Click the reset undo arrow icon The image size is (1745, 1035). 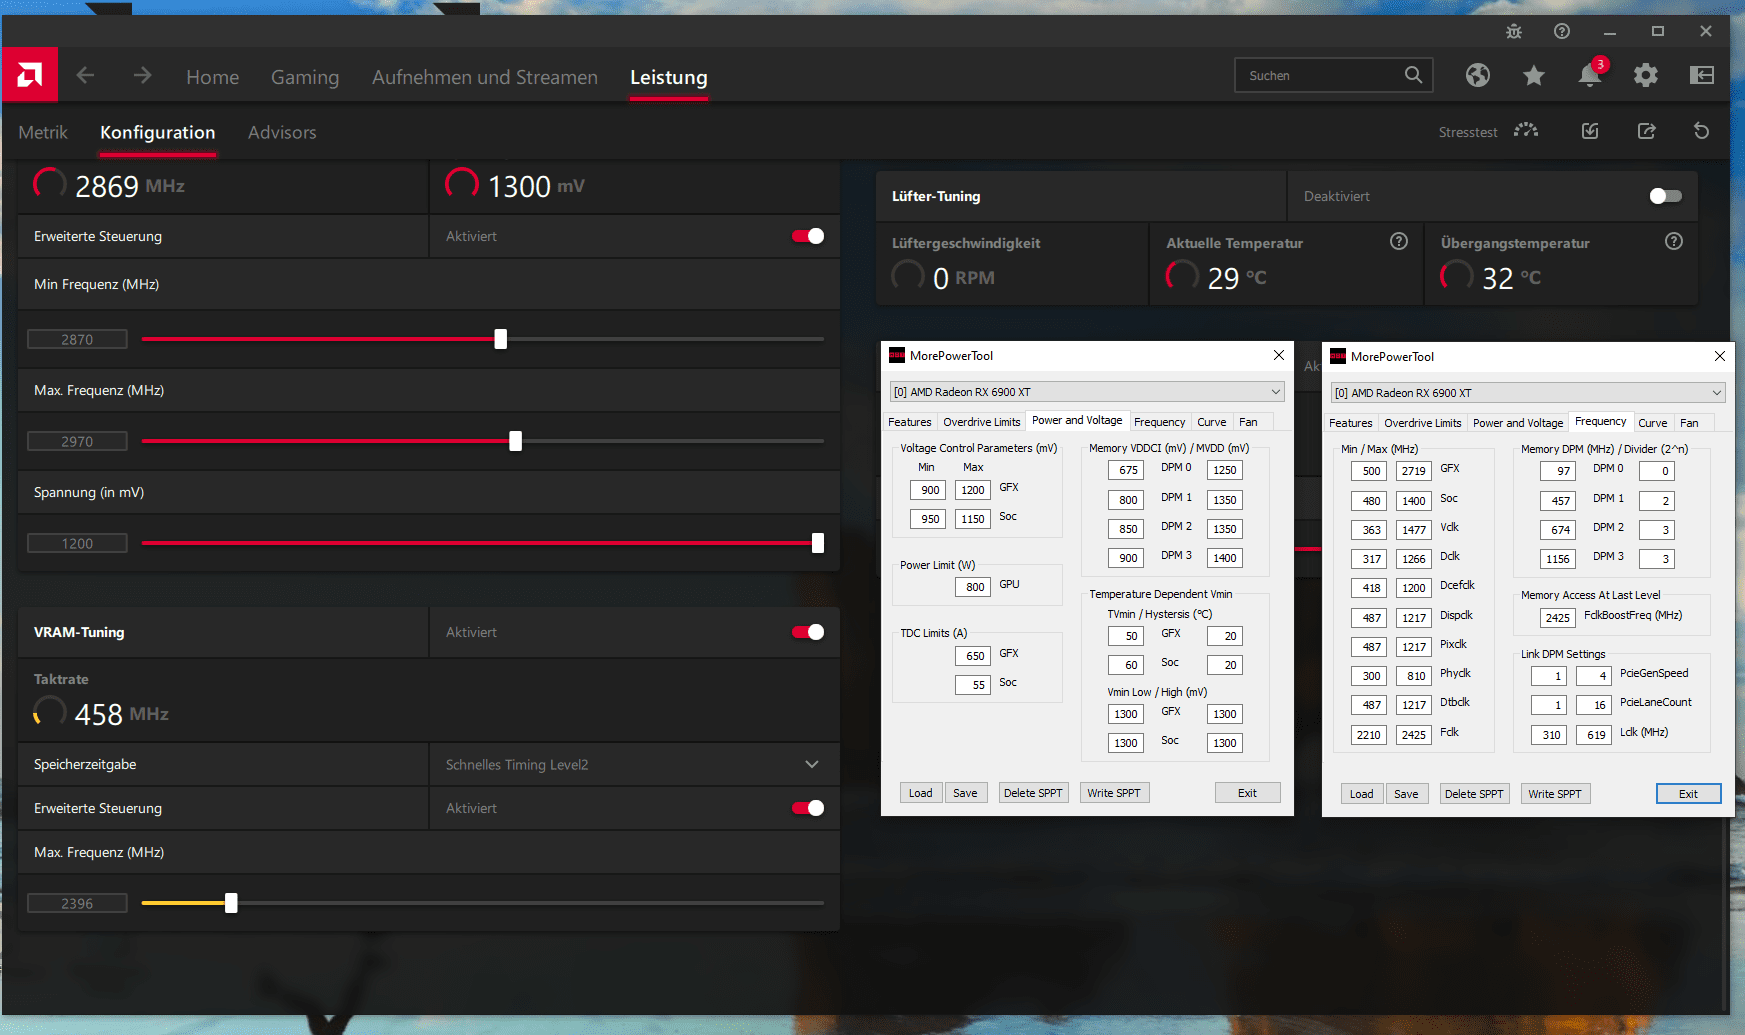tap(1702, 131)
